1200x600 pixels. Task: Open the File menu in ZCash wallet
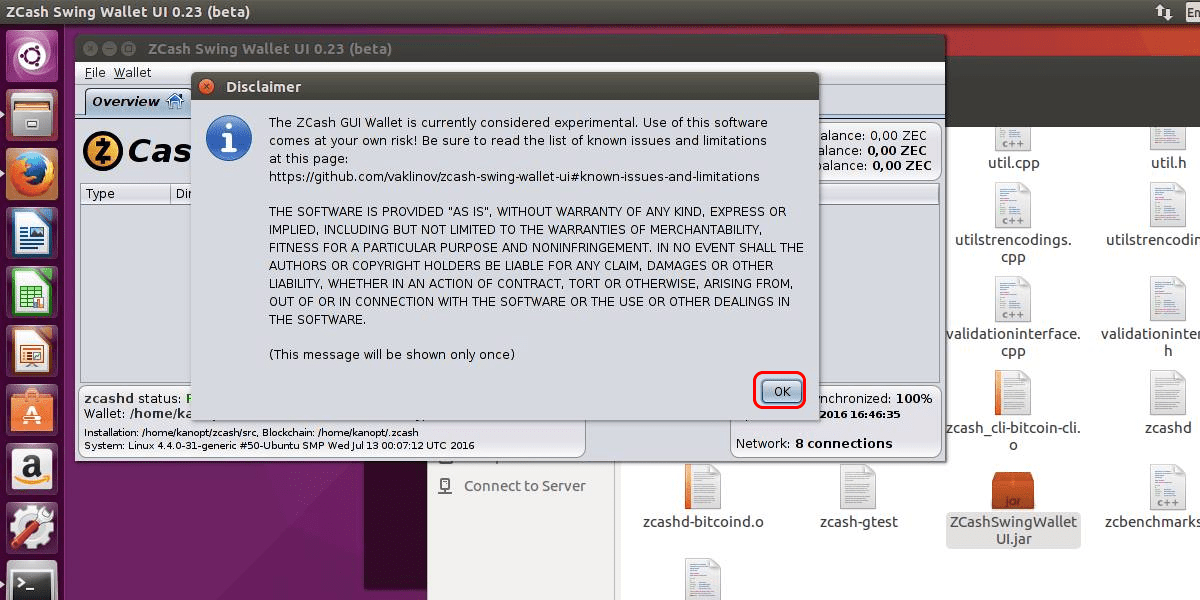pos(95,72)
